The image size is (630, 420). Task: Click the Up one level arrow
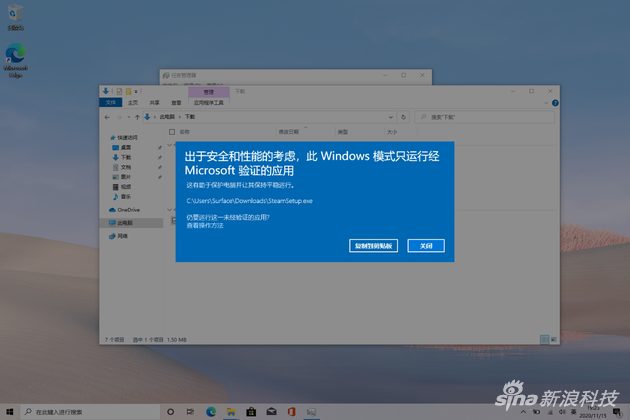(x=137, y=117)
